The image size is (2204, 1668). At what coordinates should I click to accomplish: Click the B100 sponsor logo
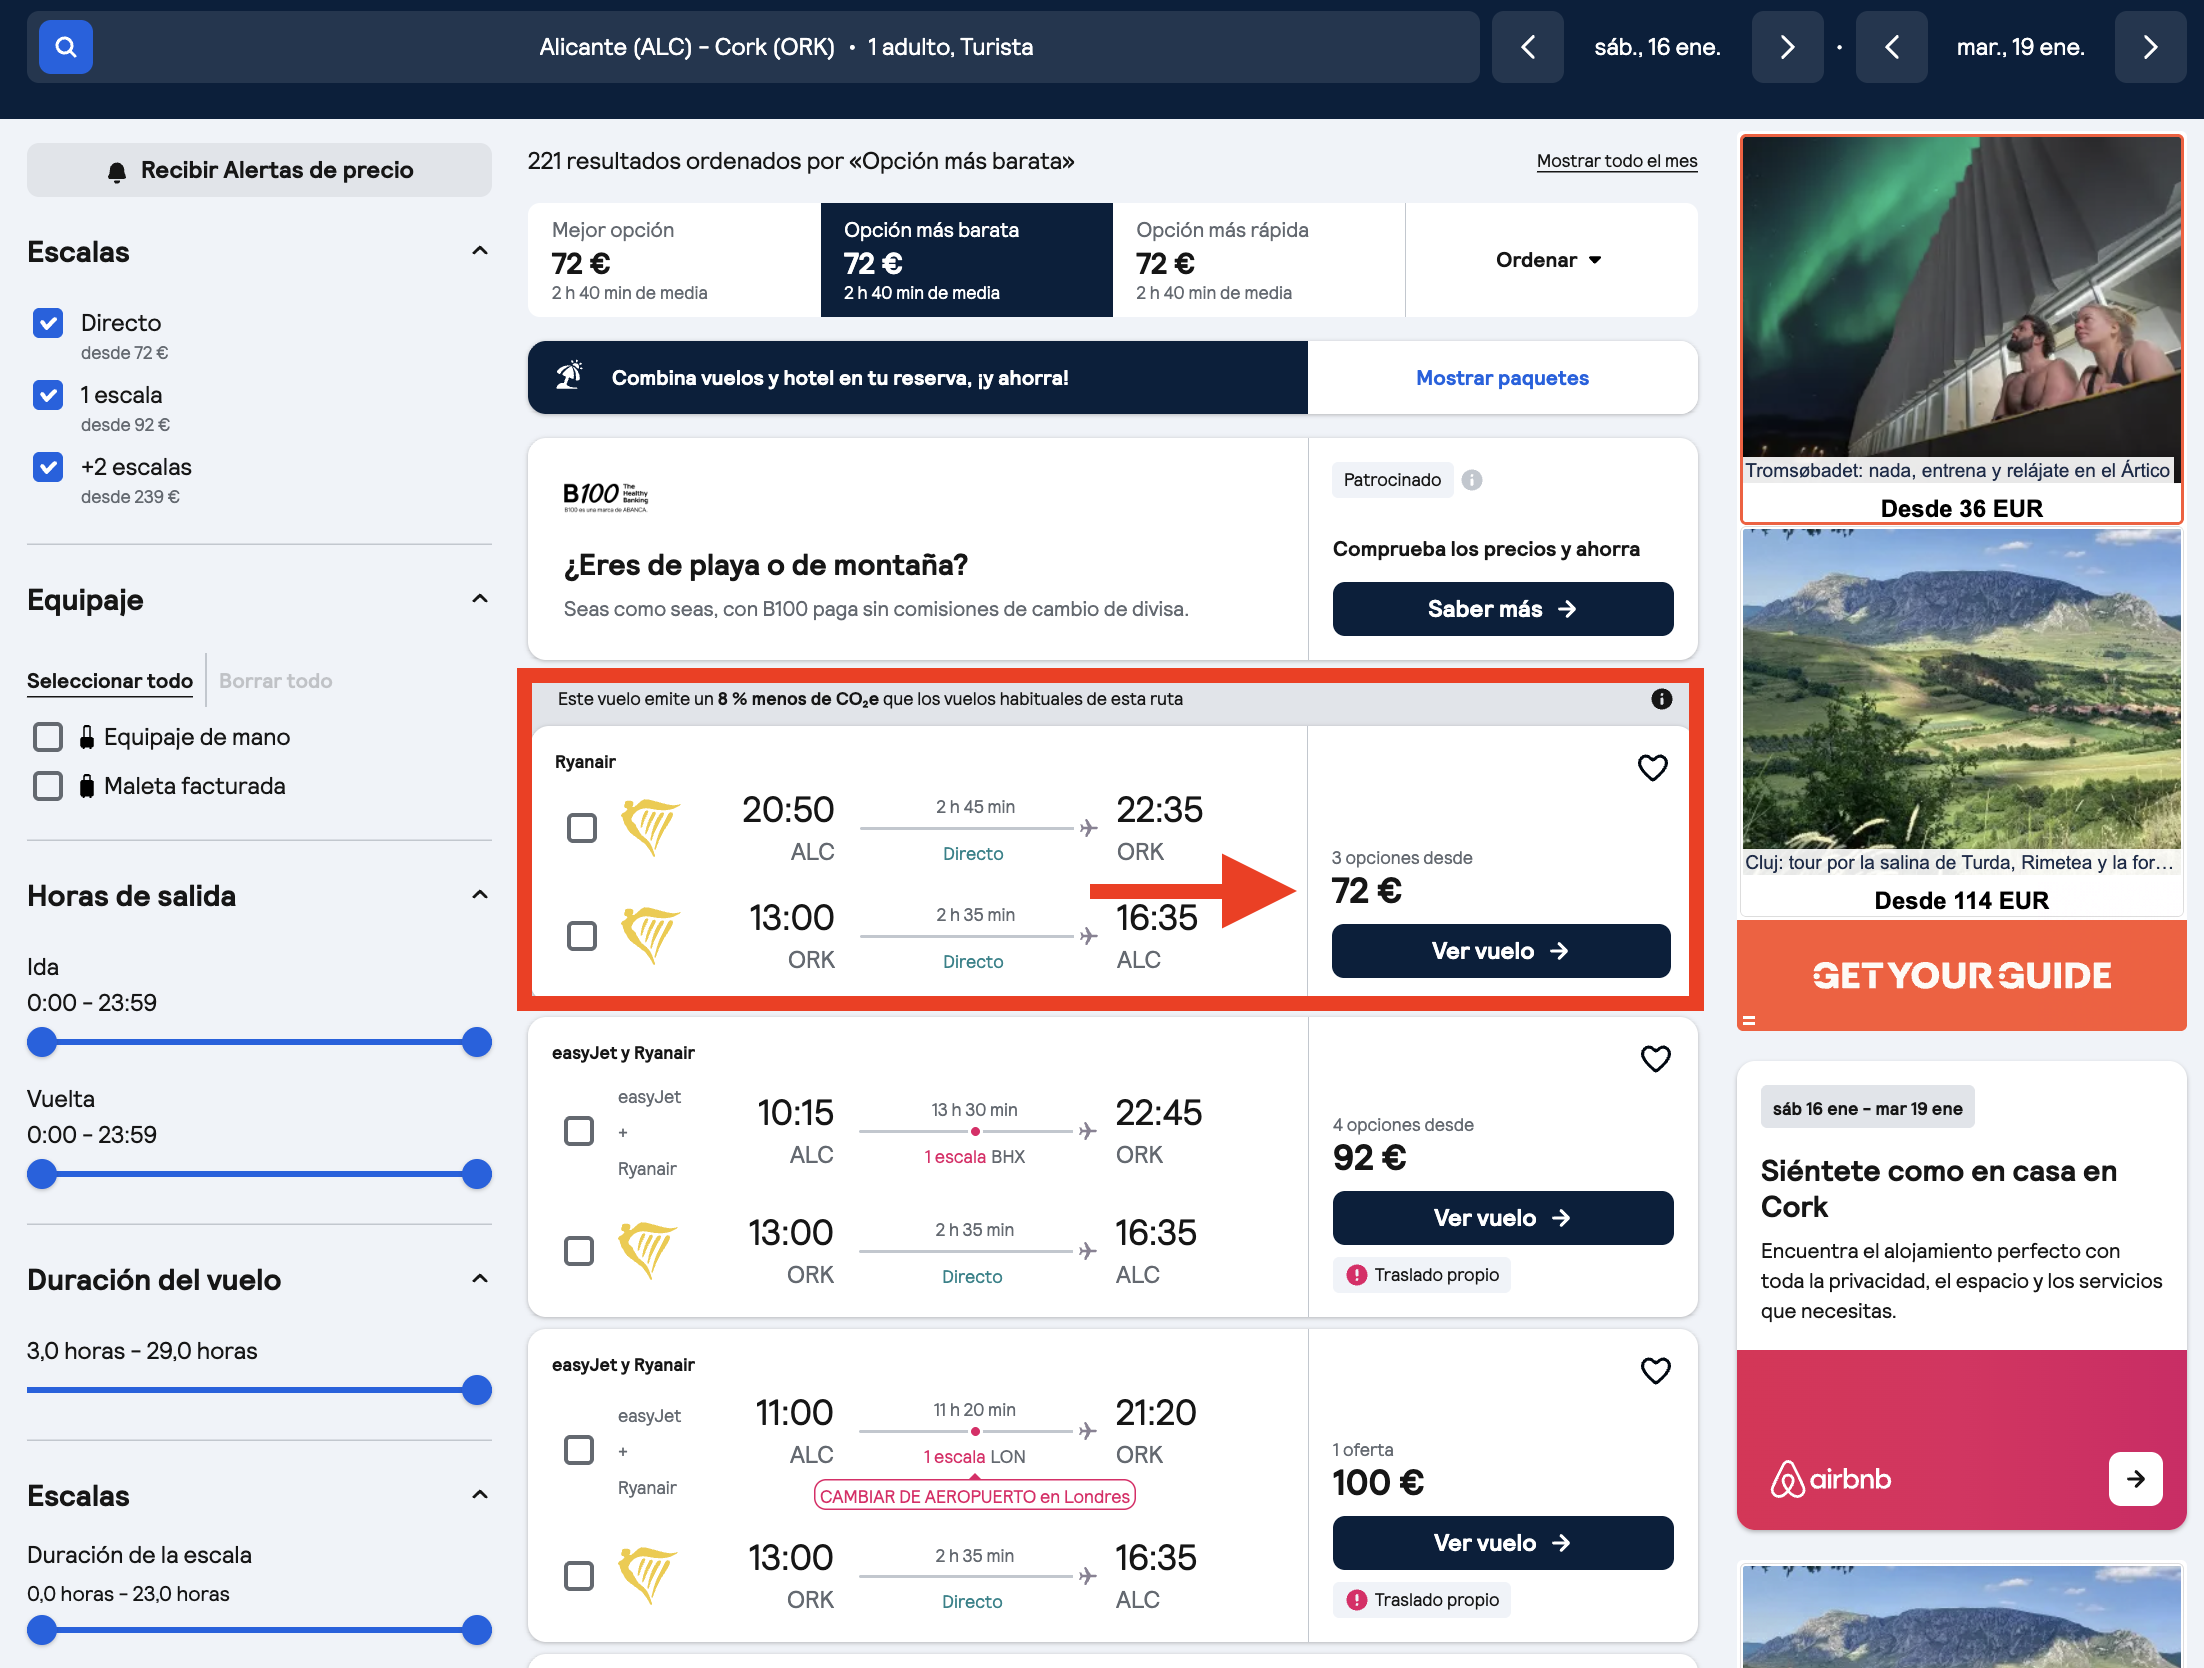(605, 496)
